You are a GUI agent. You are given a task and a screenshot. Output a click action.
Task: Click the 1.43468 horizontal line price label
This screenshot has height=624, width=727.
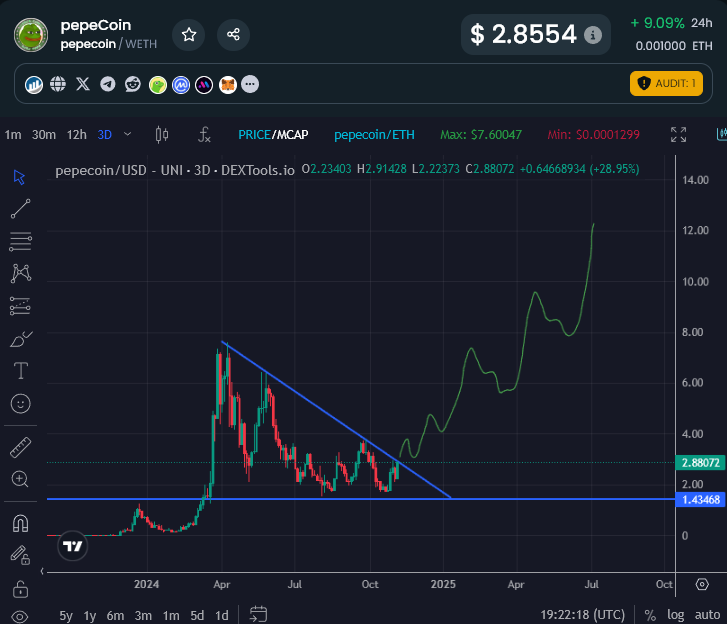coord(701,499)
